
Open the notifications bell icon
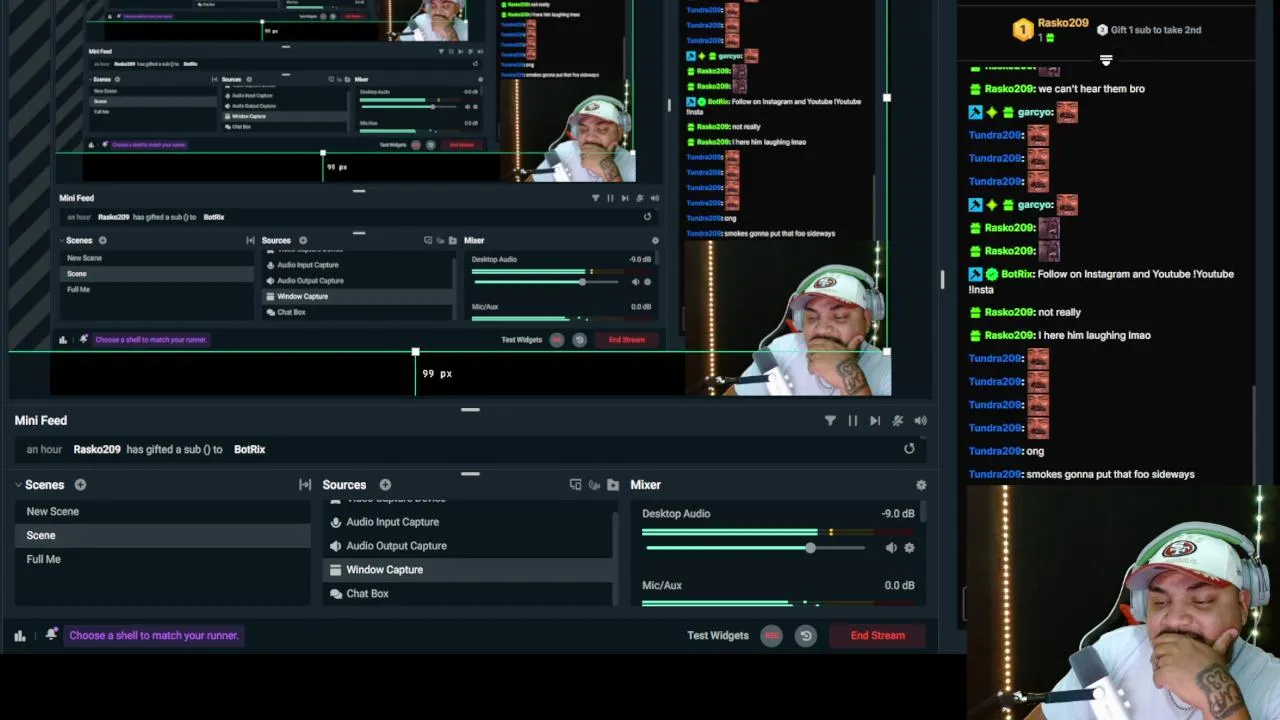(51, 635)
